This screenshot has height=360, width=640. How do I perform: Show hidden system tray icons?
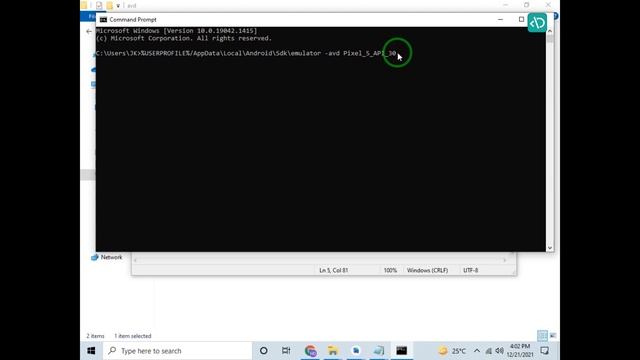(x=477, y=351)
